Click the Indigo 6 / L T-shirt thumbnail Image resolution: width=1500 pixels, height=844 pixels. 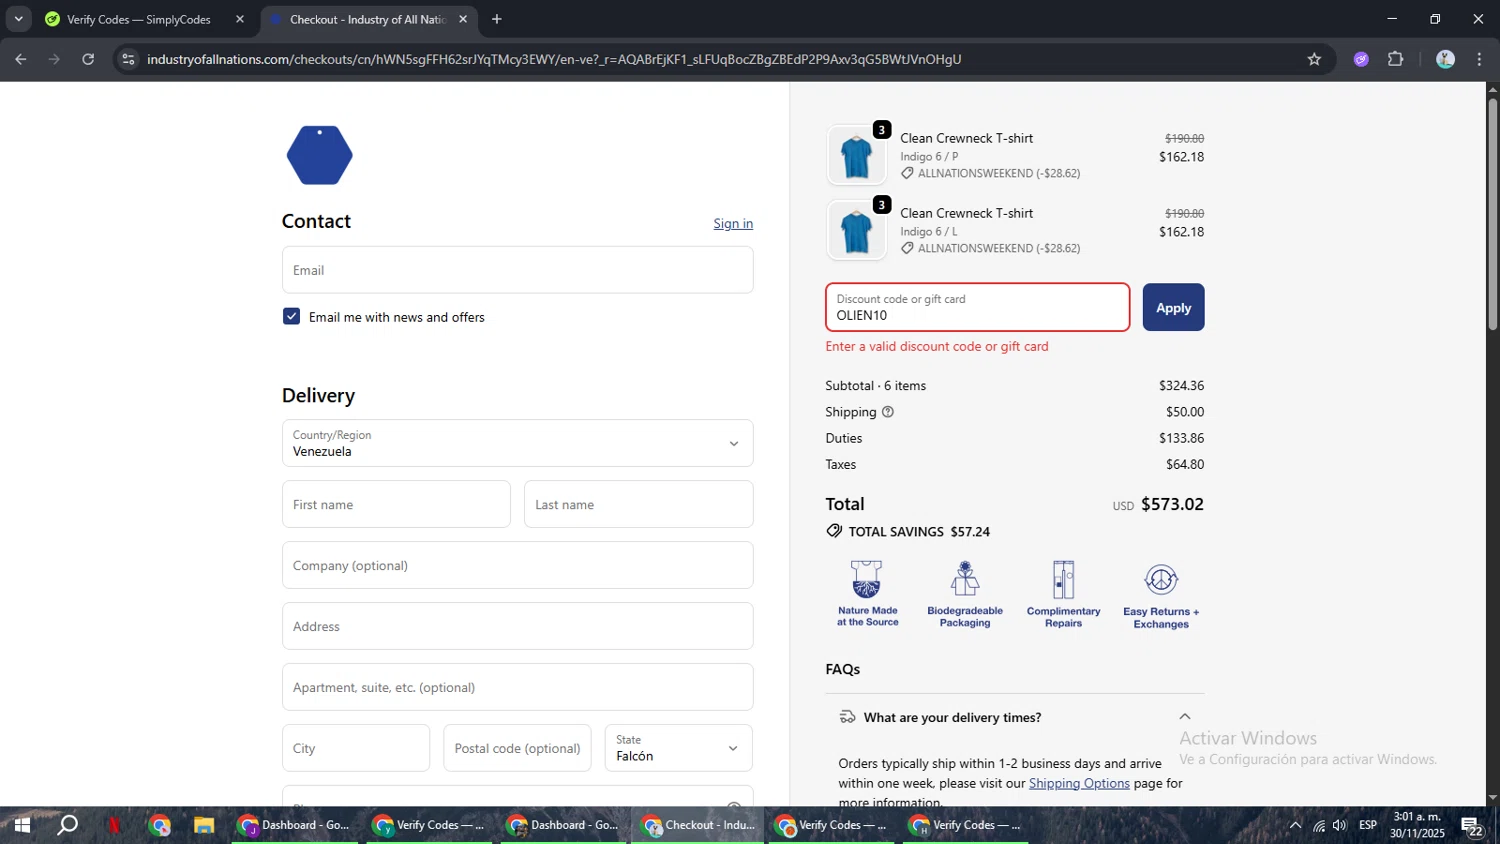[856, 231]
